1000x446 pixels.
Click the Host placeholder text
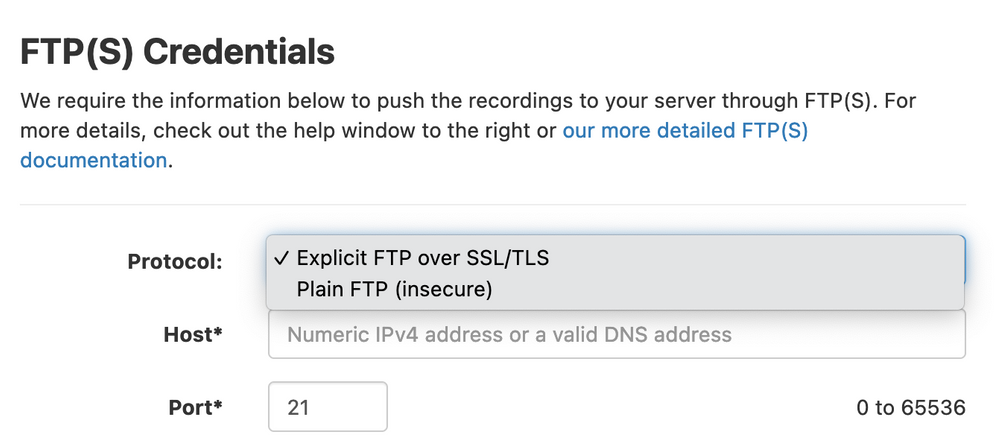pos(509,334)
